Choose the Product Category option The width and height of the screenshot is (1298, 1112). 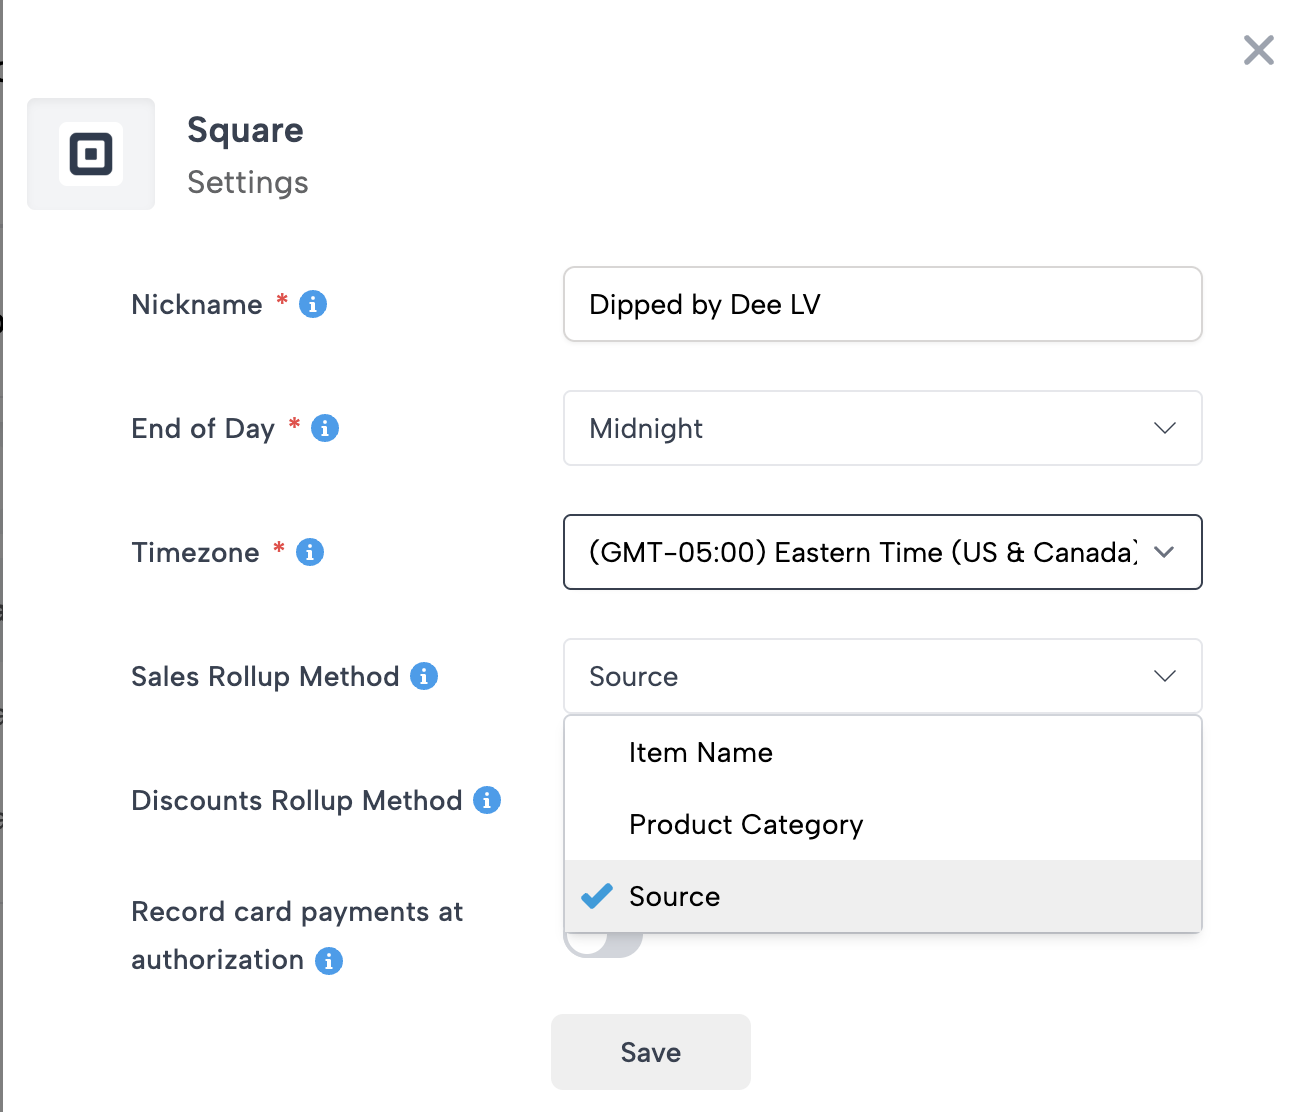(746, 824)
